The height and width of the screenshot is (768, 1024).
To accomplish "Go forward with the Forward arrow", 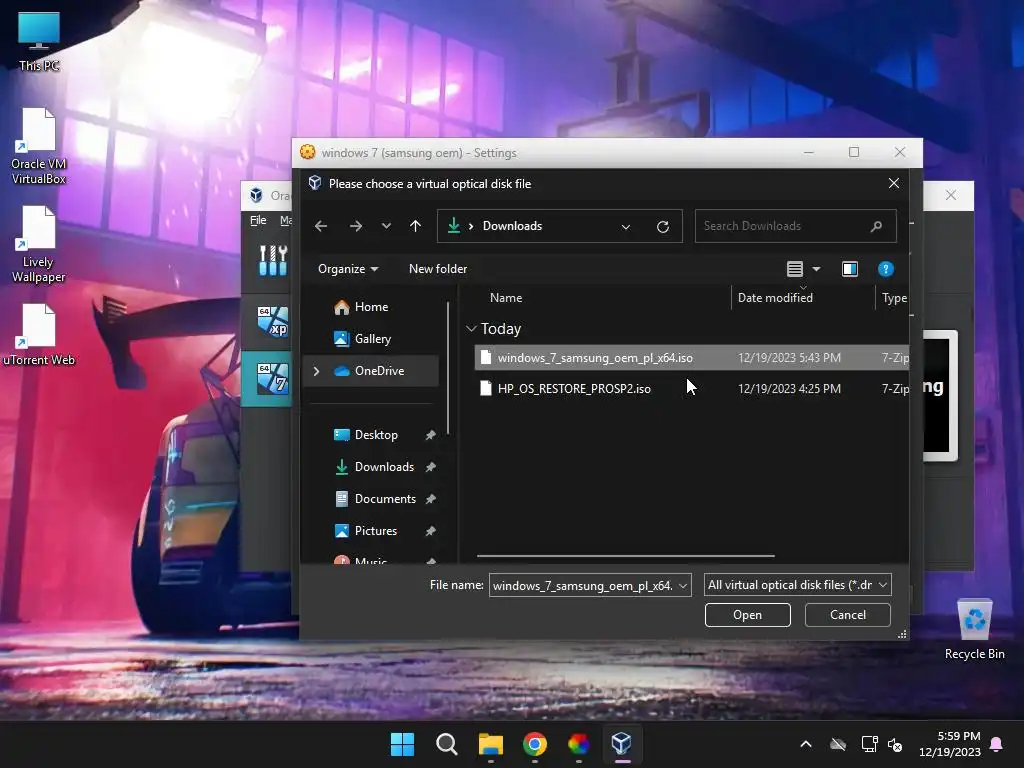I will [x=355, y=226].
